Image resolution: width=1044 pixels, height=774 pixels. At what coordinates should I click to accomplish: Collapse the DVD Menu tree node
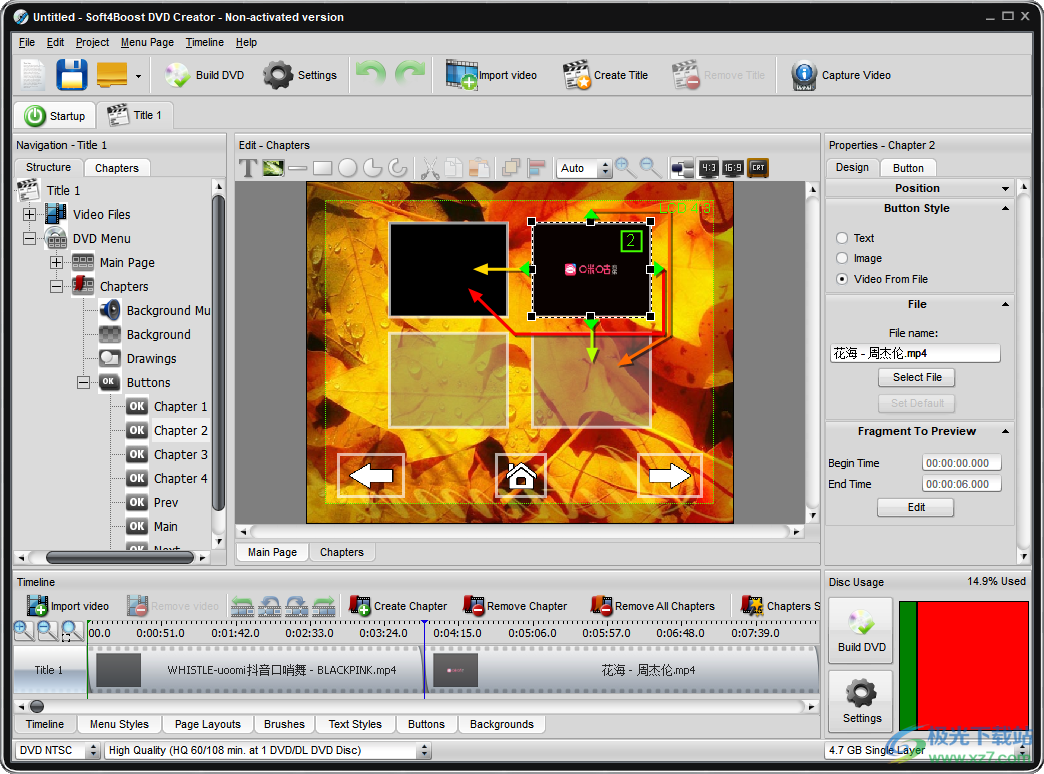29,238
